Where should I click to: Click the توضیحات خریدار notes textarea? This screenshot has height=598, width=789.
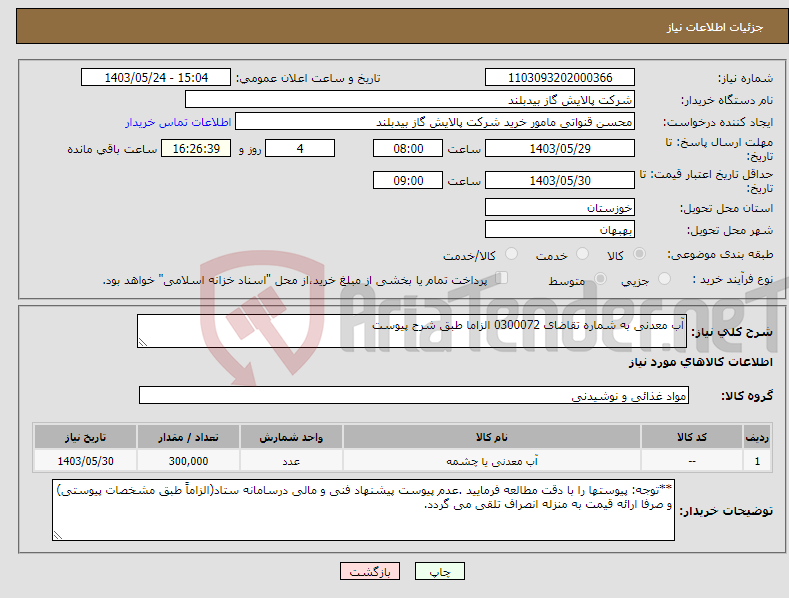click(363, 510)
